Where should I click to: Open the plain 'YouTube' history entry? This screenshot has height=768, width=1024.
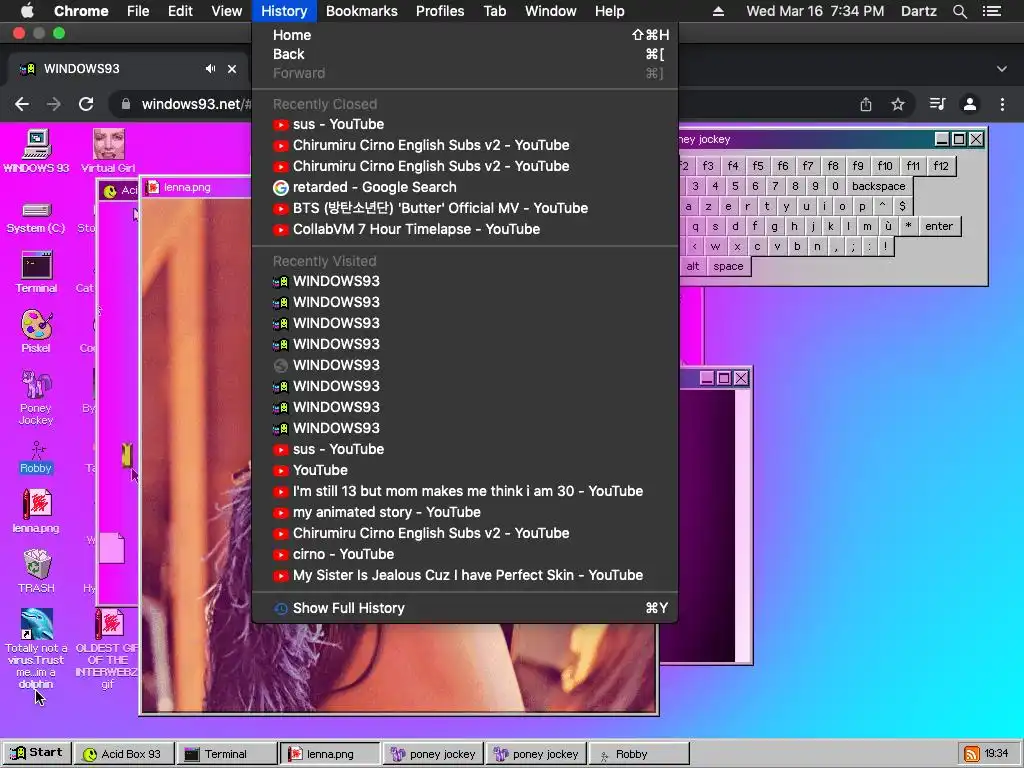tap(465, 470)
